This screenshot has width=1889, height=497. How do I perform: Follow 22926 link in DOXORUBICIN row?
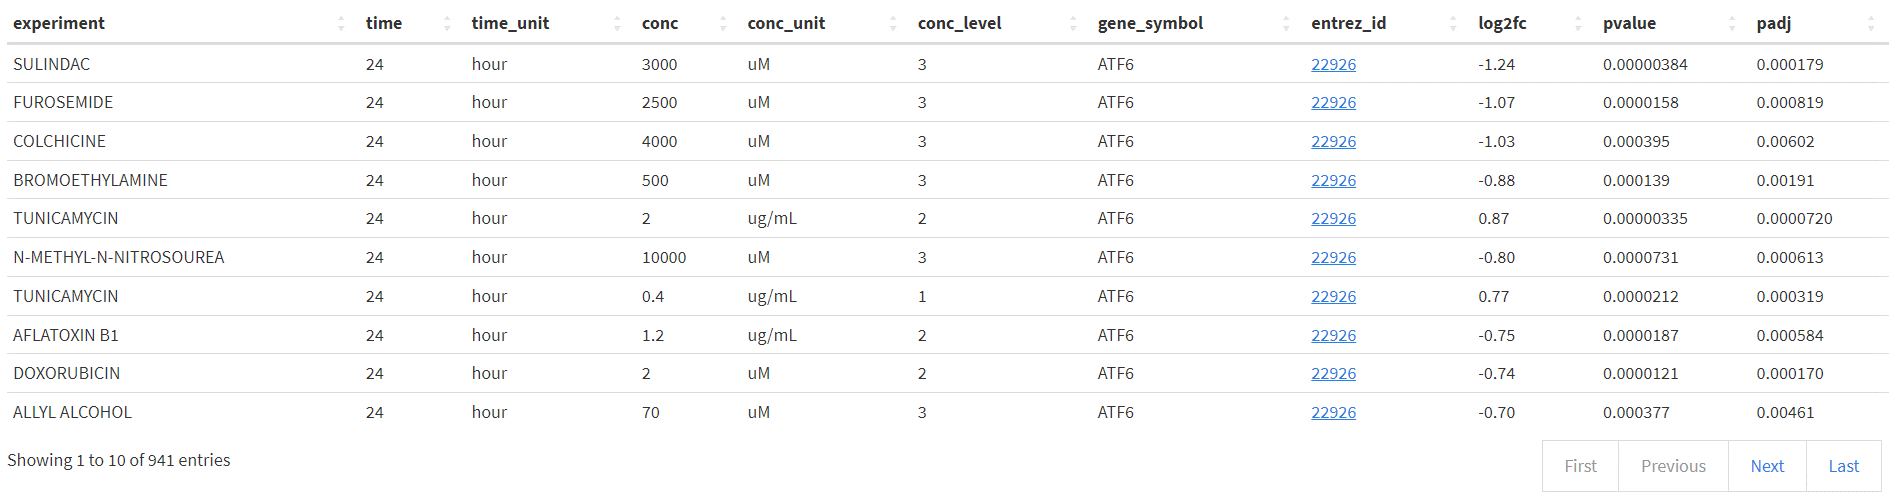coord(1333,373)
